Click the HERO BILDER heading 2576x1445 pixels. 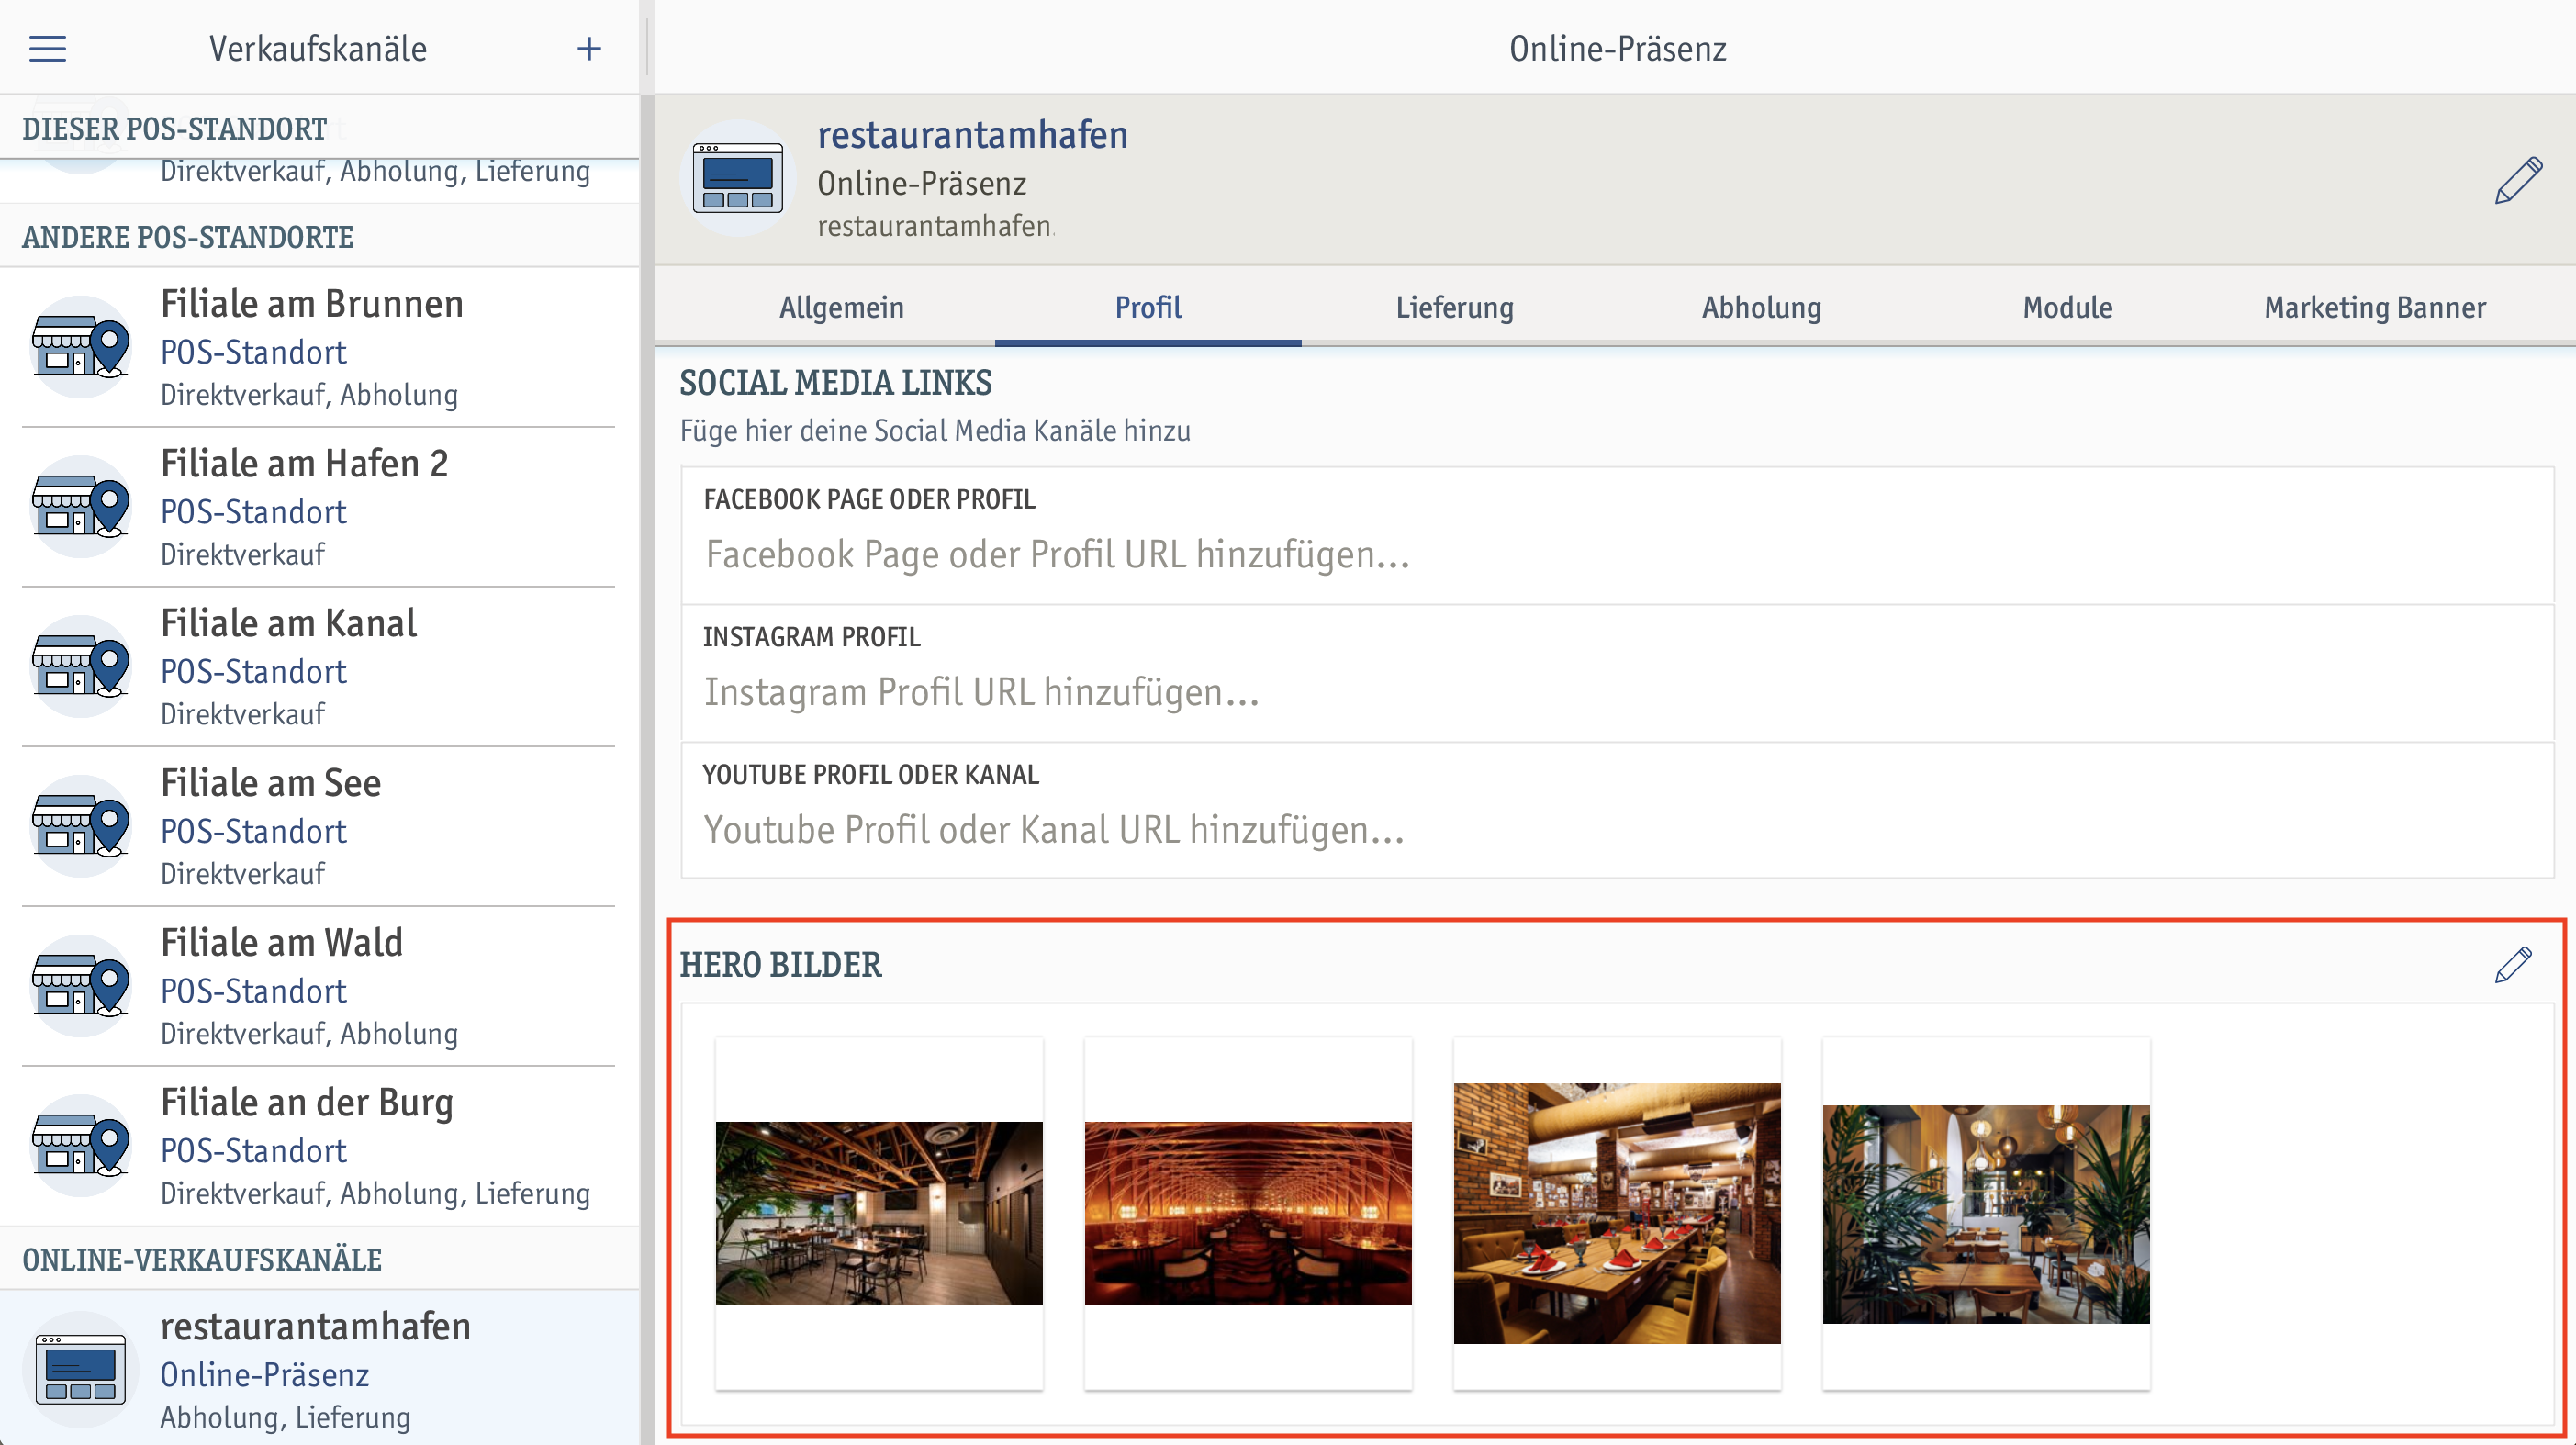[x=781, y=965]
